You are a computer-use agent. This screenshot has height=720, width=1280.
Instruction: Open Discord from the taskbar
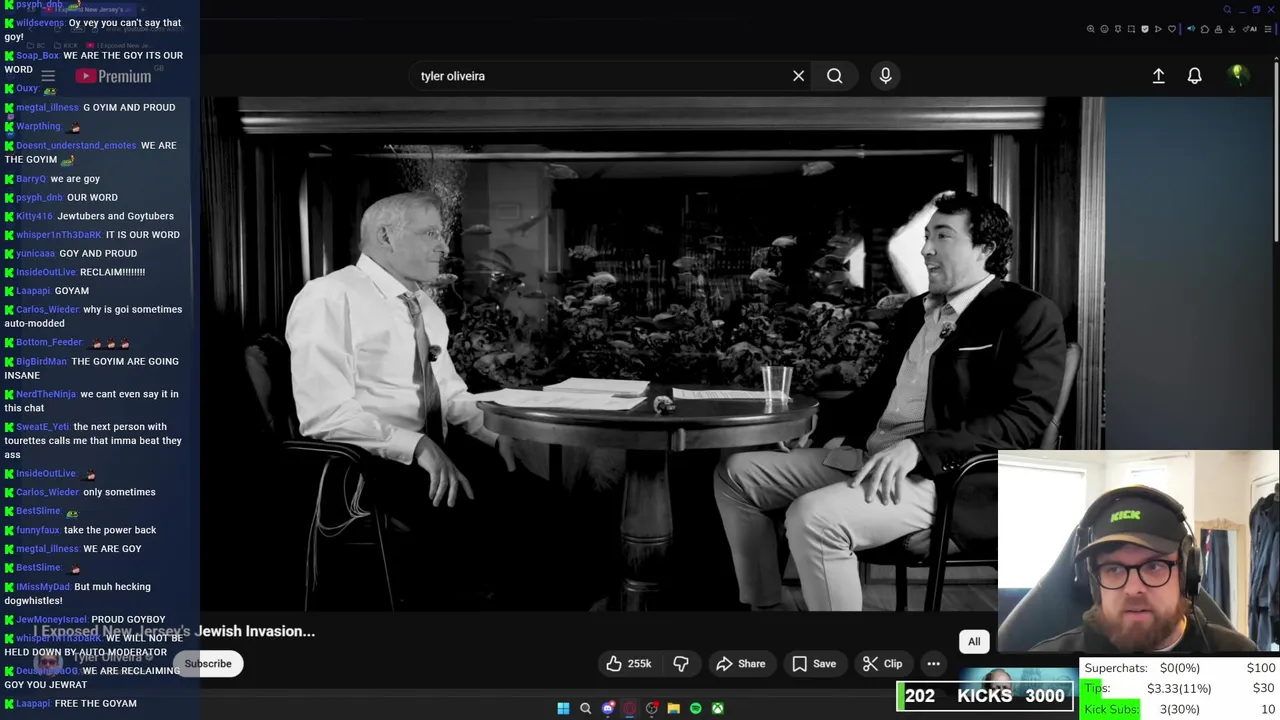pyautogui.click(x=608, y=708)
